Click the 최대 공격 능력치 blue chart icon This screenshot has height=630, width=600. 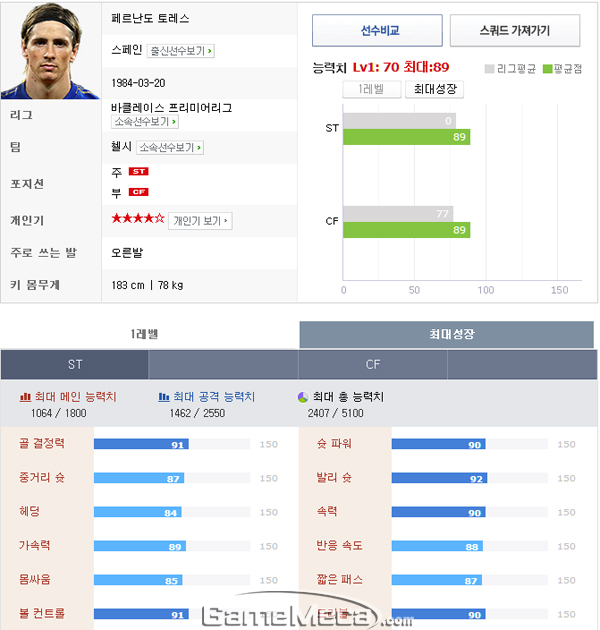(x=164, y=397)
